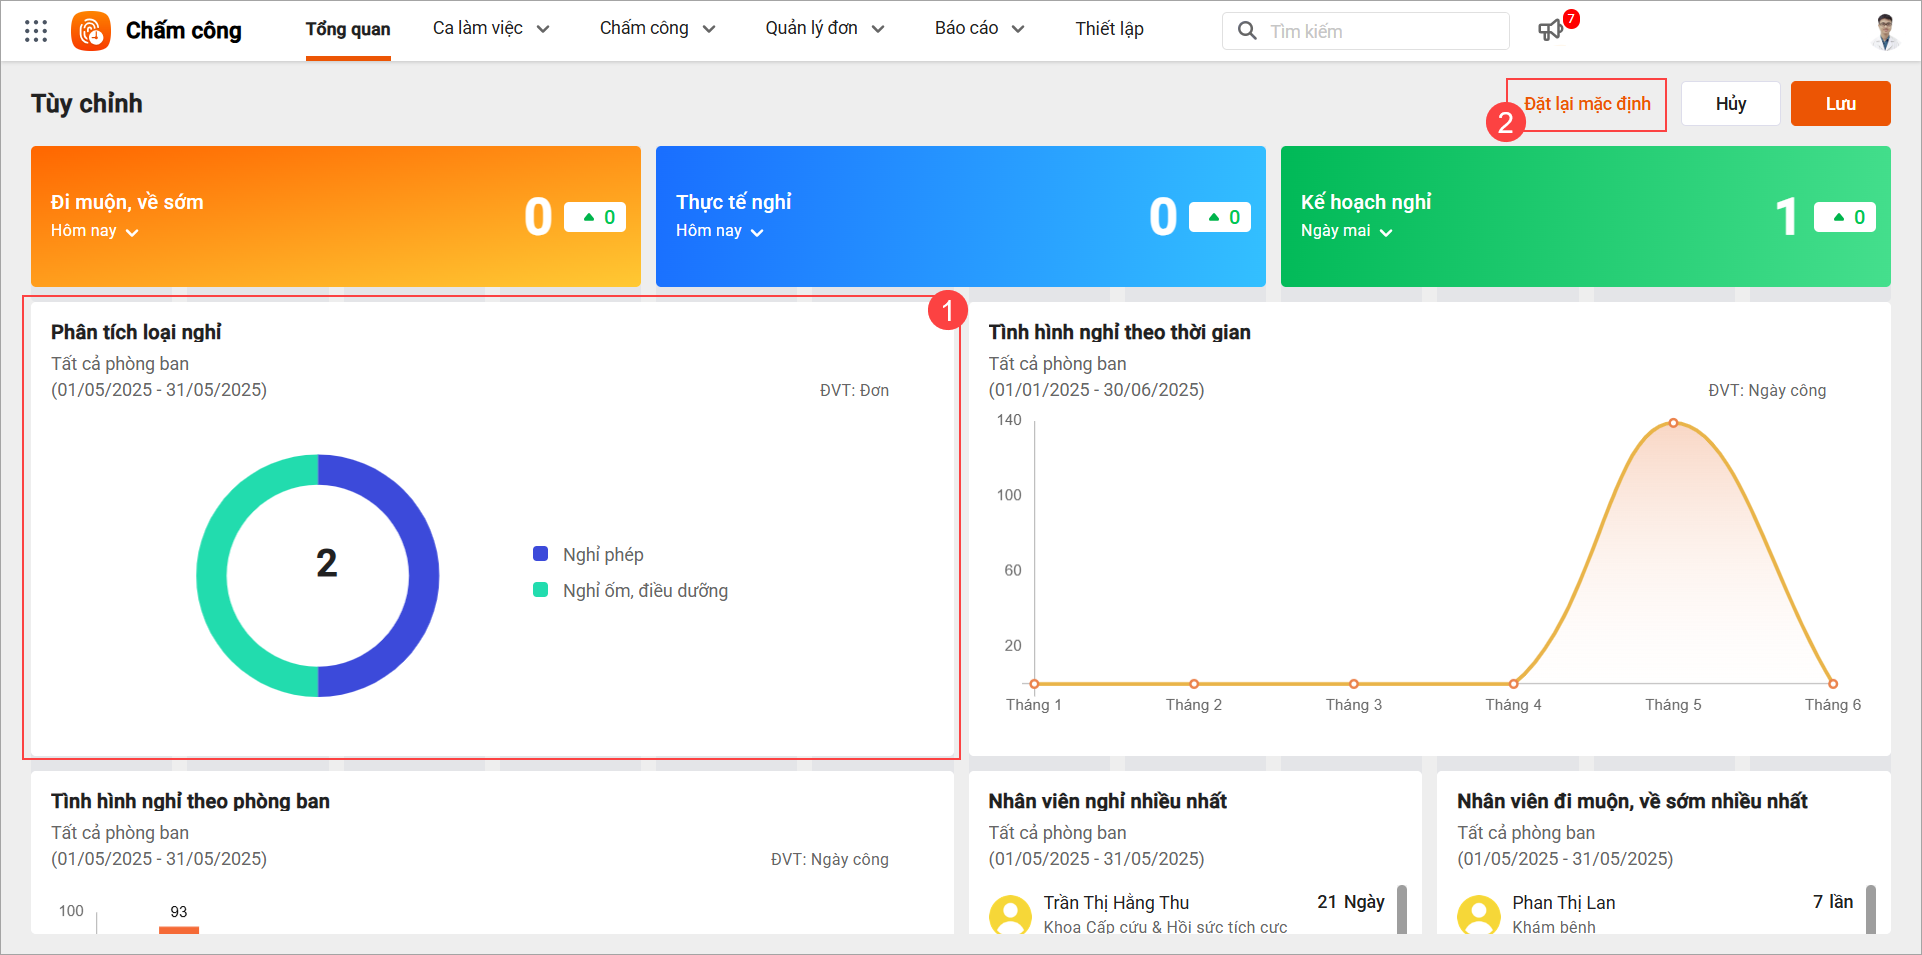Open the announcements megaphone icon
Image resolution: width=1922 pixels, height=955 pixels.
point(1550,31)
